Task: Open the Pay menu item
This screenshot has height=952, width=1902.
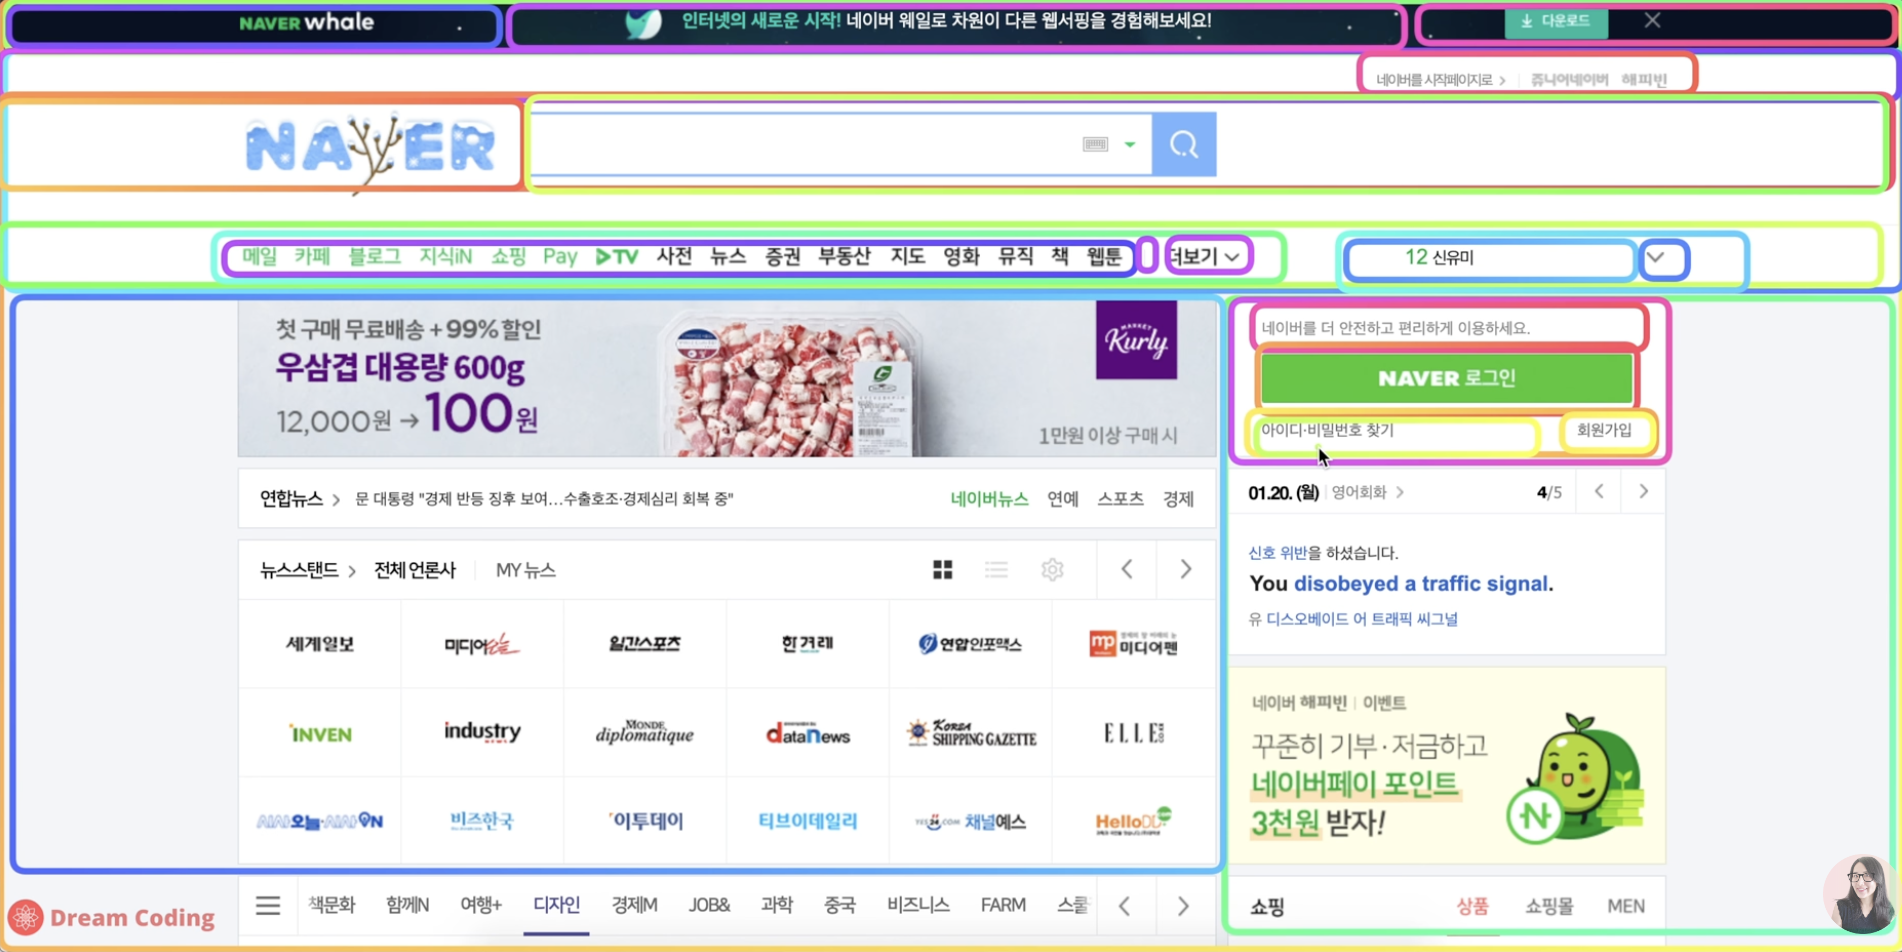Action: (560, 257)
